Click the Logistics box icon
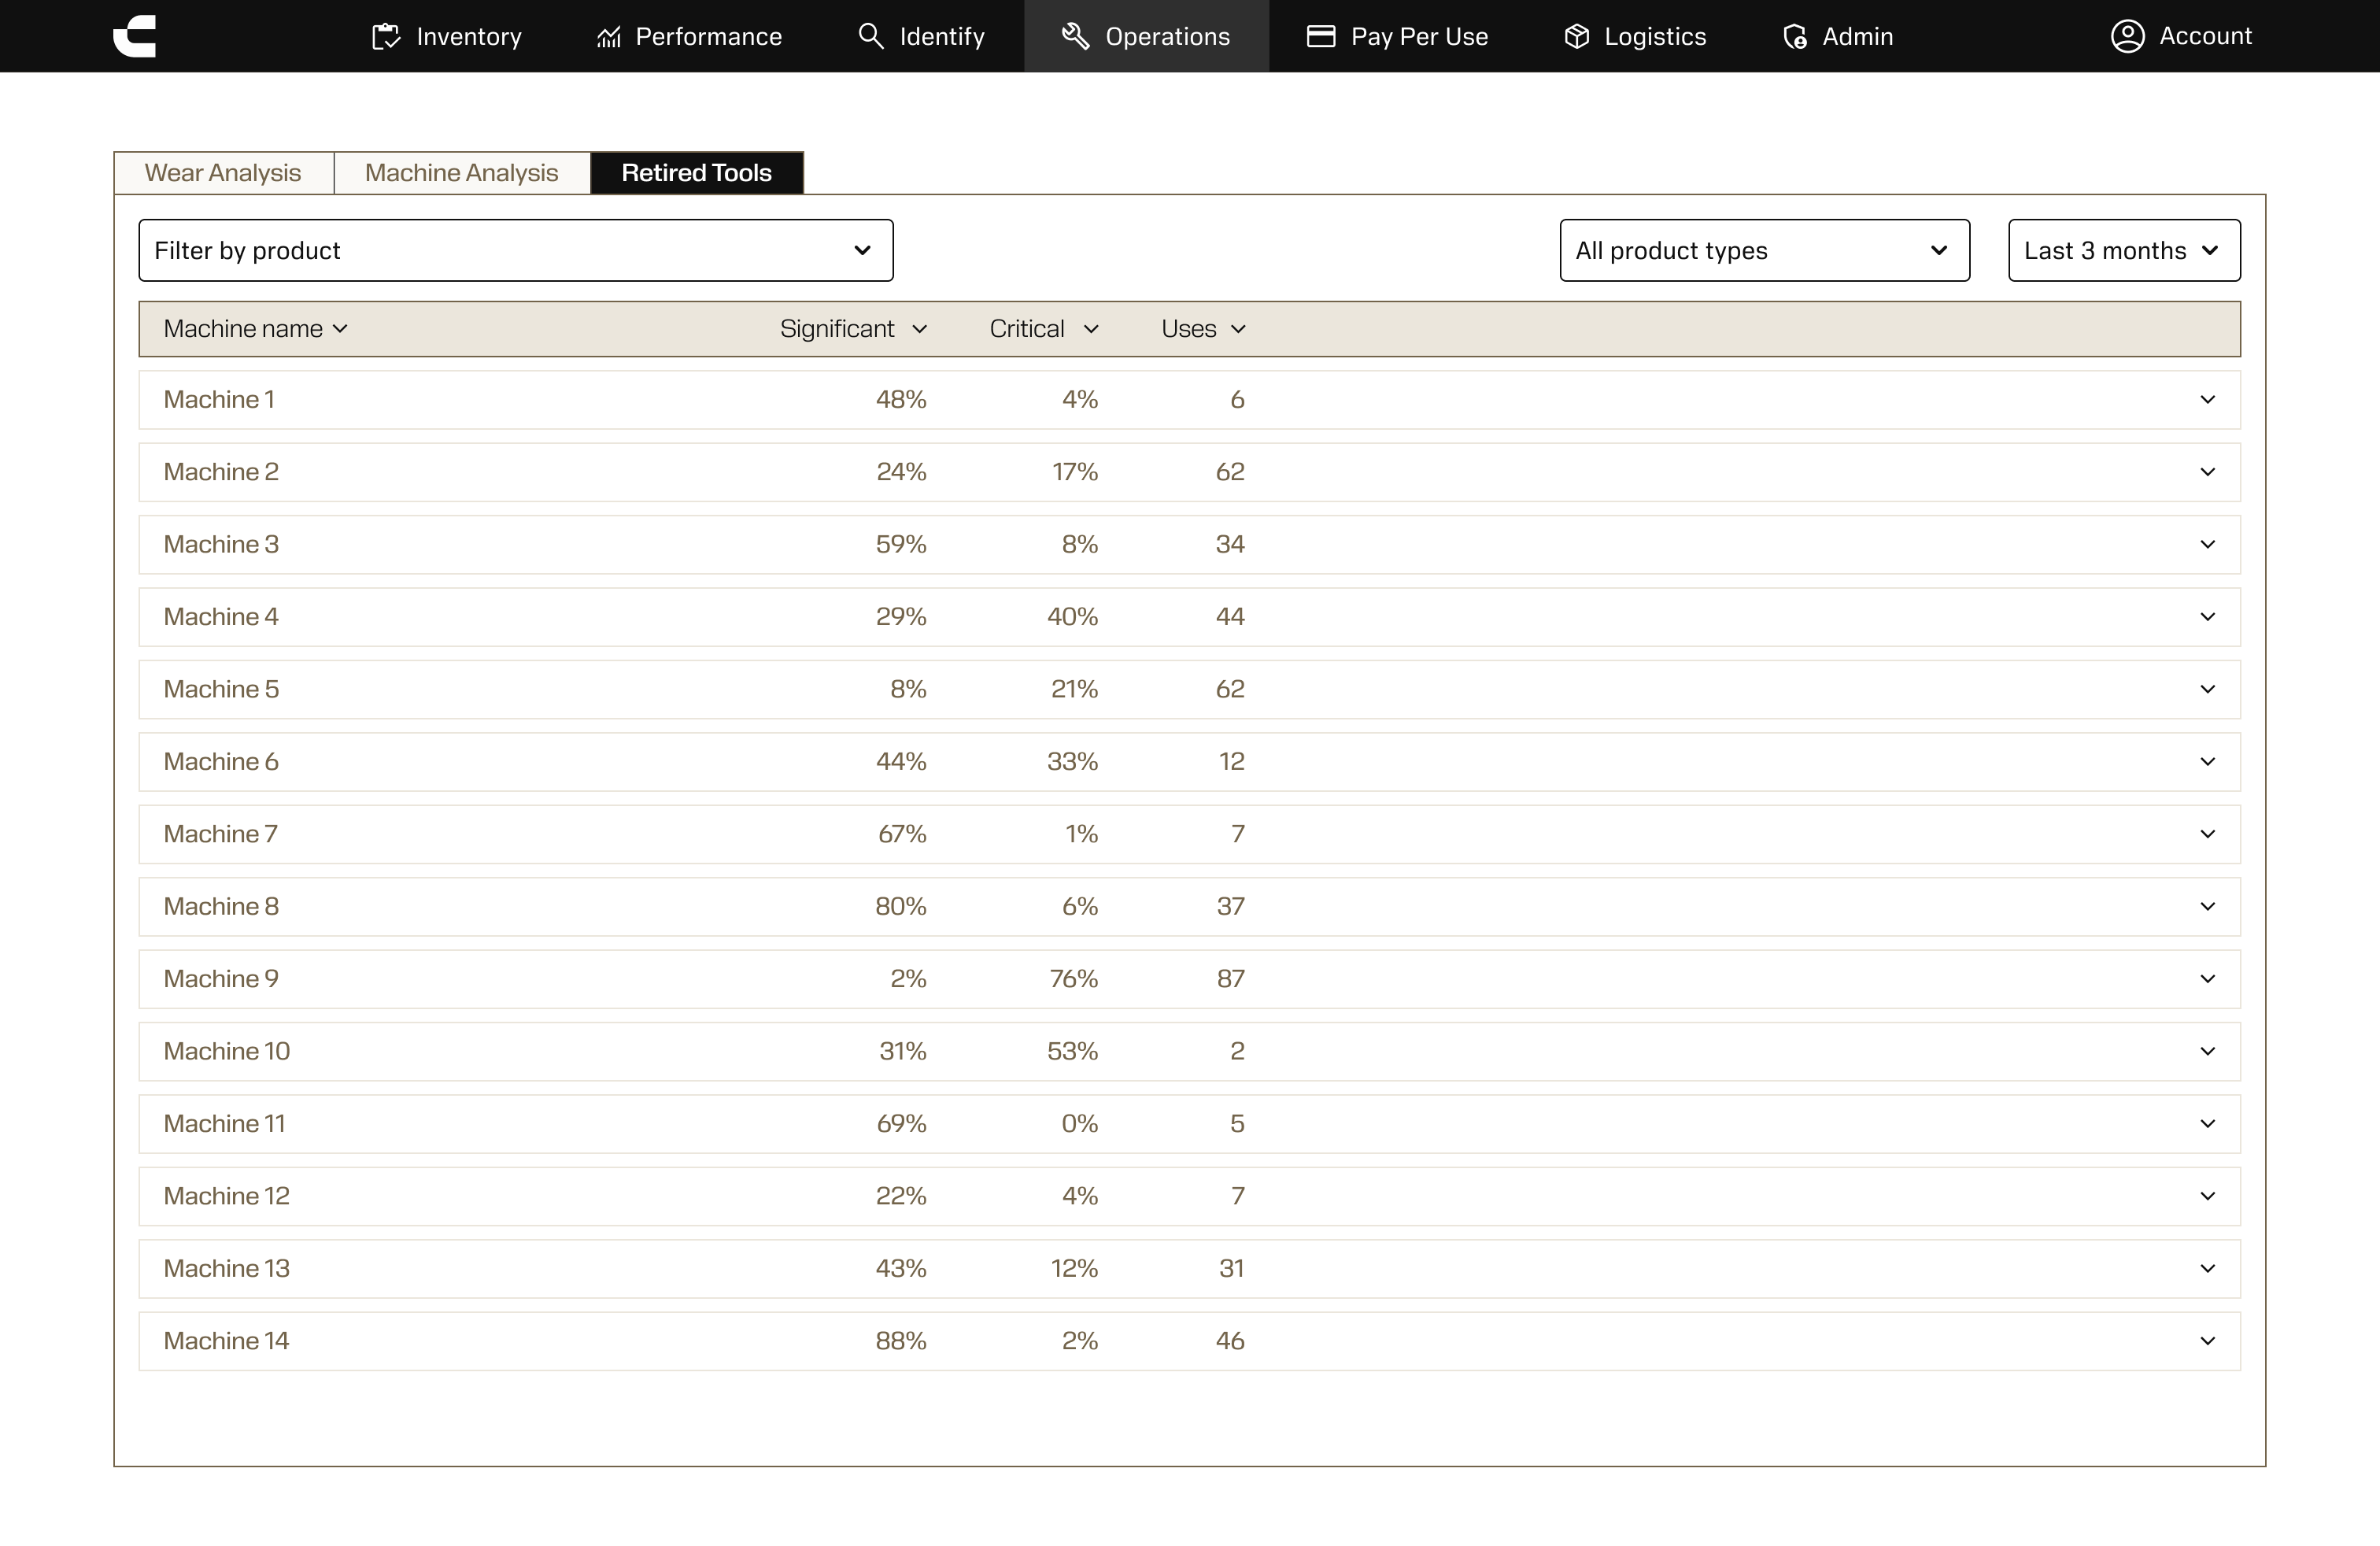The image size is (2380, 1546). pyautogui.click(x=1577, y=37)
